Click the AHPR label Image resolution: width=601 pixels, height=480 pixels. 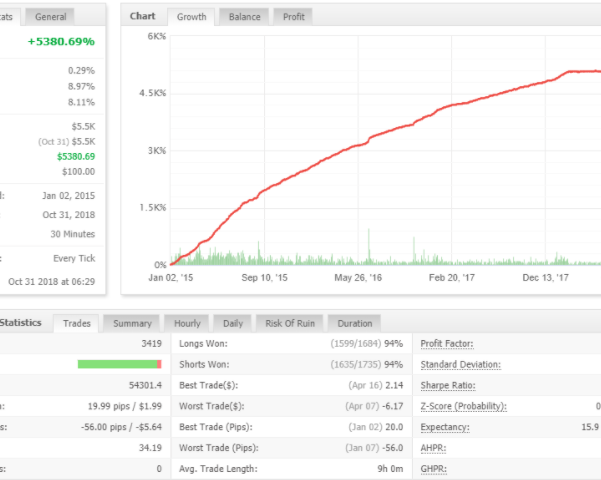coord(434,448)
